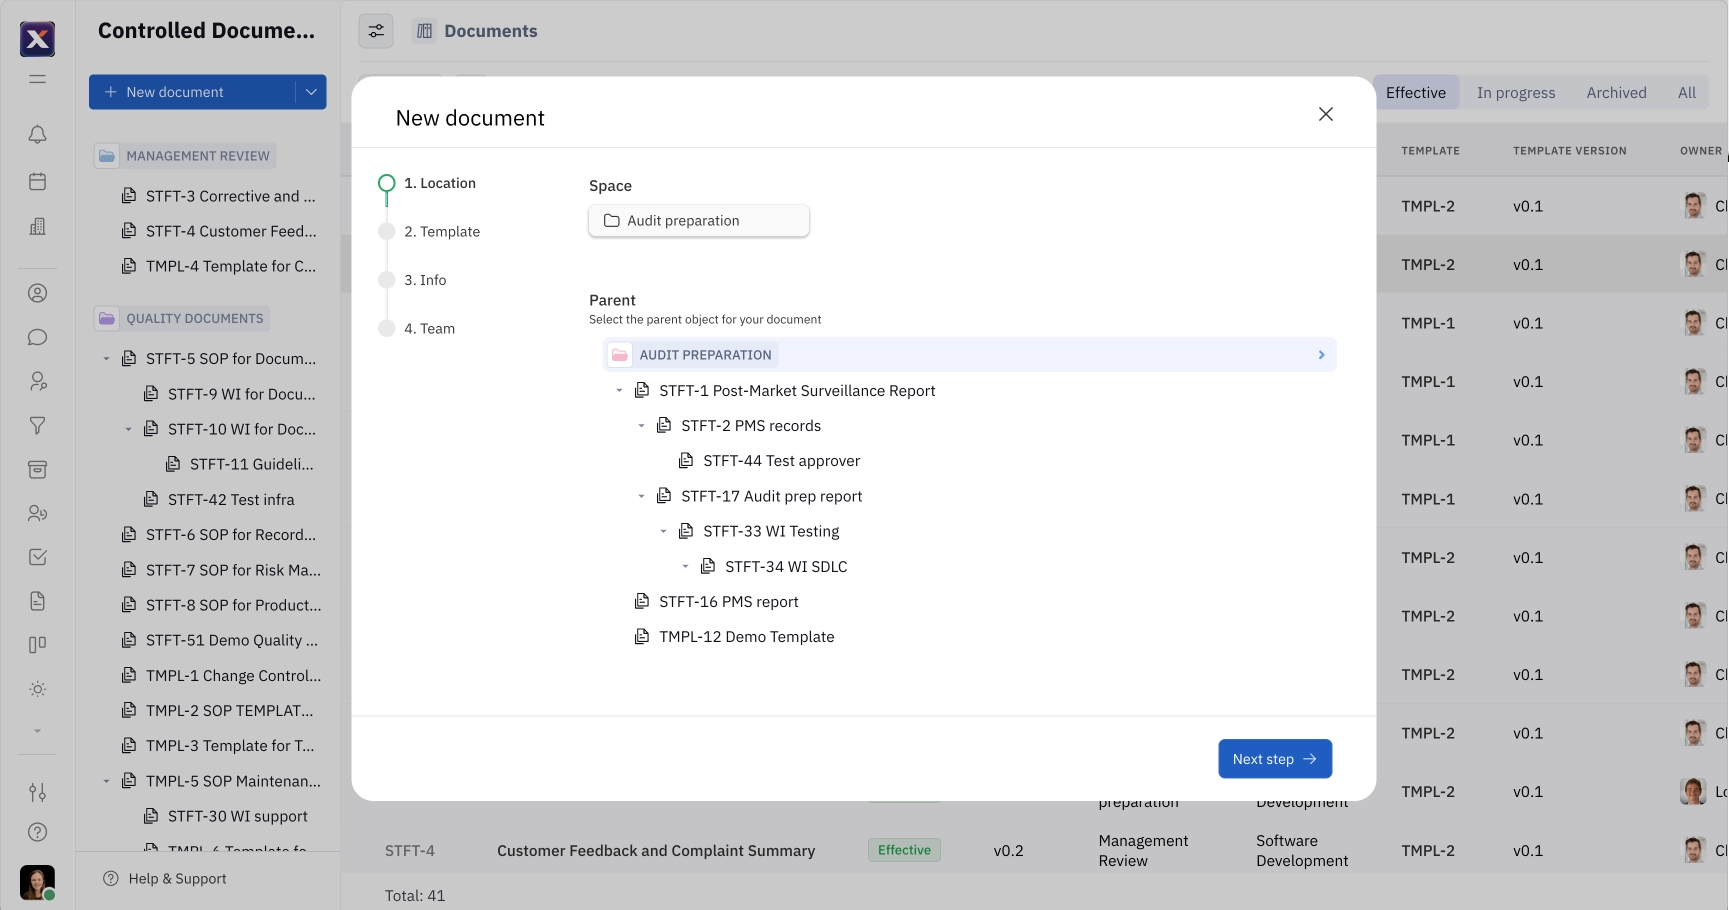This screenshot has width=1729, height=910.
Task: Open the organization building icon
Action: point(37,227)
